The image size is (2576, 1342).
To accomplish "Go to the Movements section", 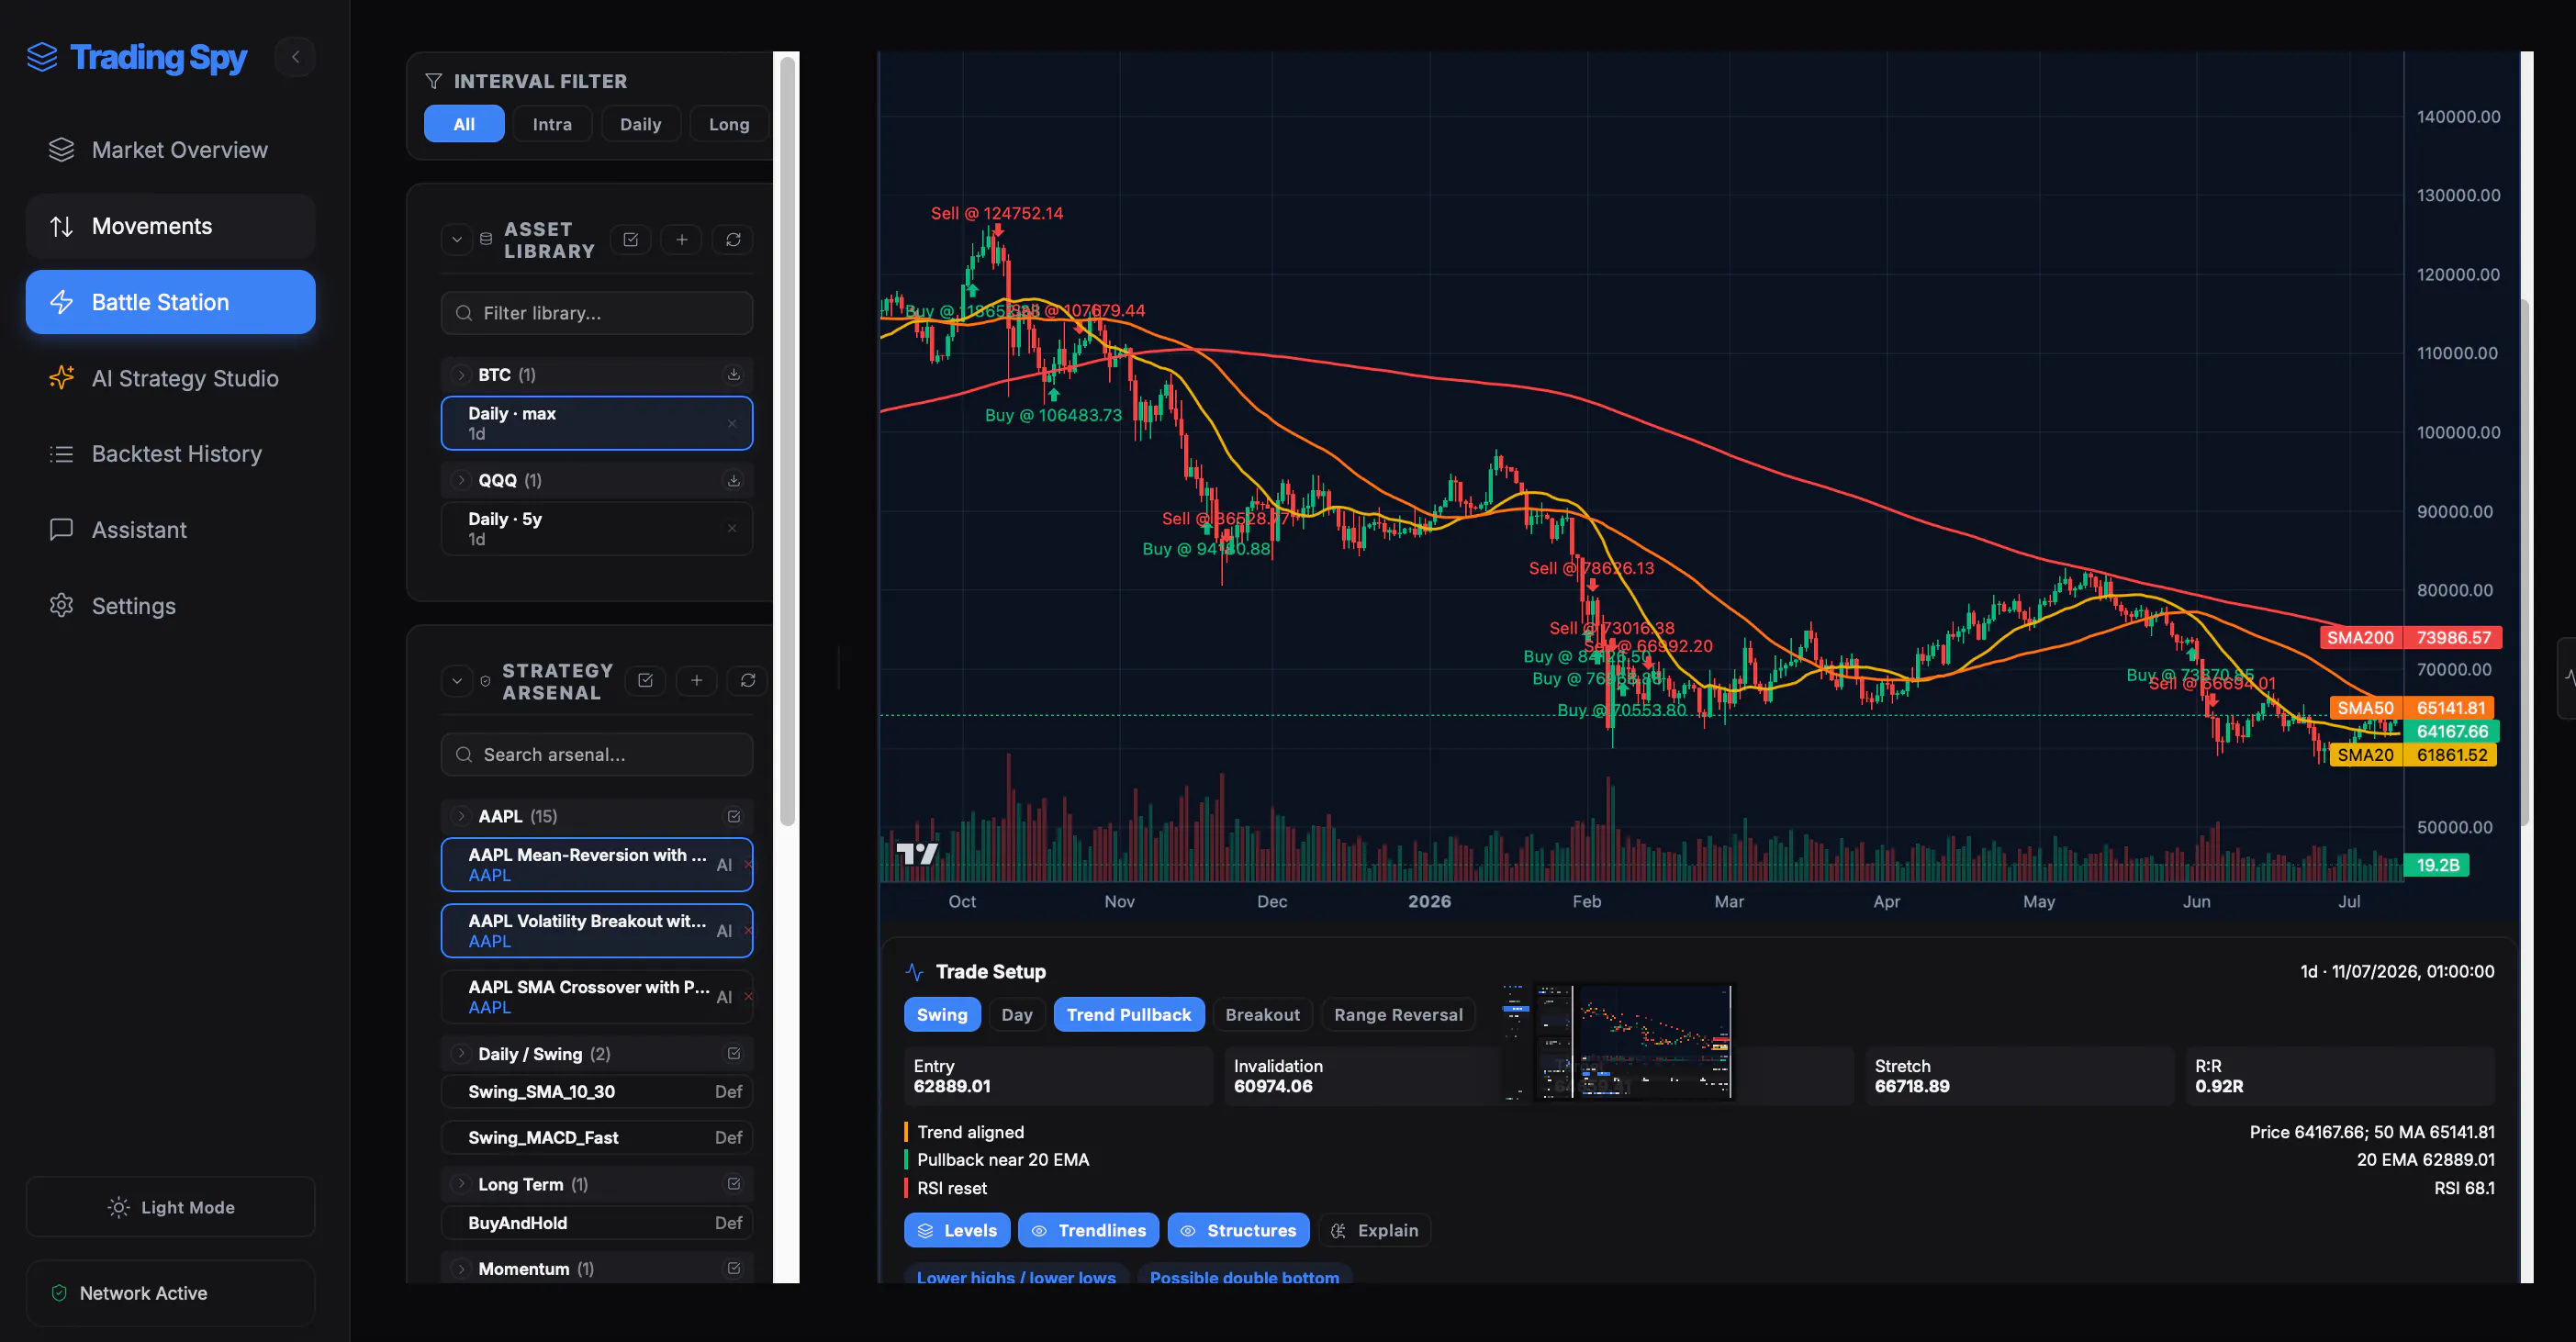I will click(170, 226).
